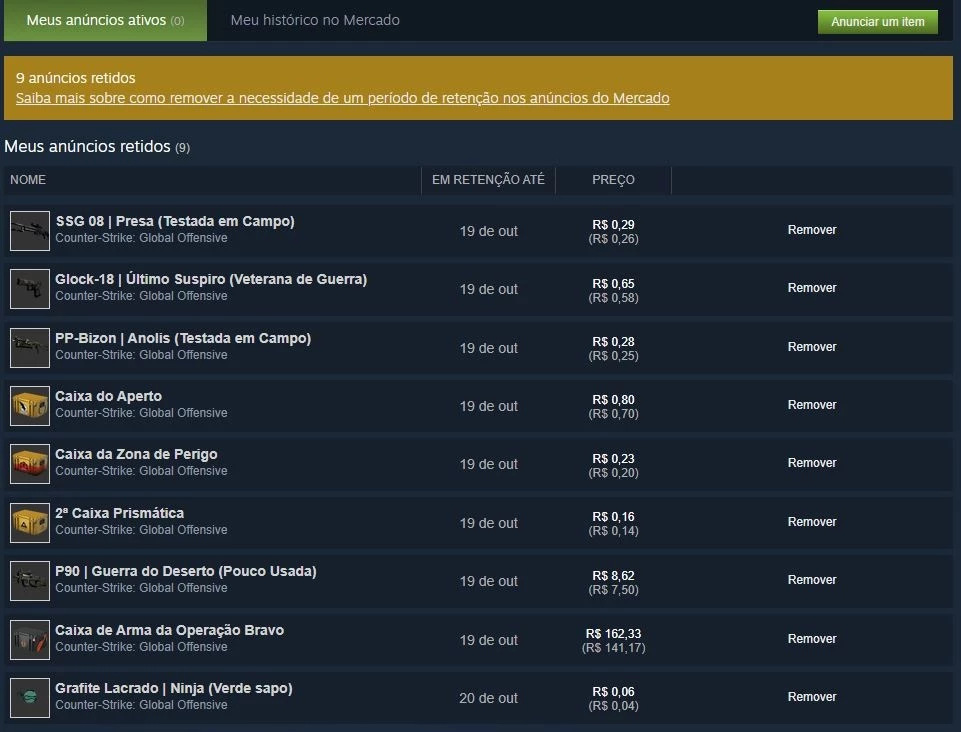The width and height of the screenshot is (961, 732).
Task: Remove the SSG 08 Presa listing
Action: point(811,230)
